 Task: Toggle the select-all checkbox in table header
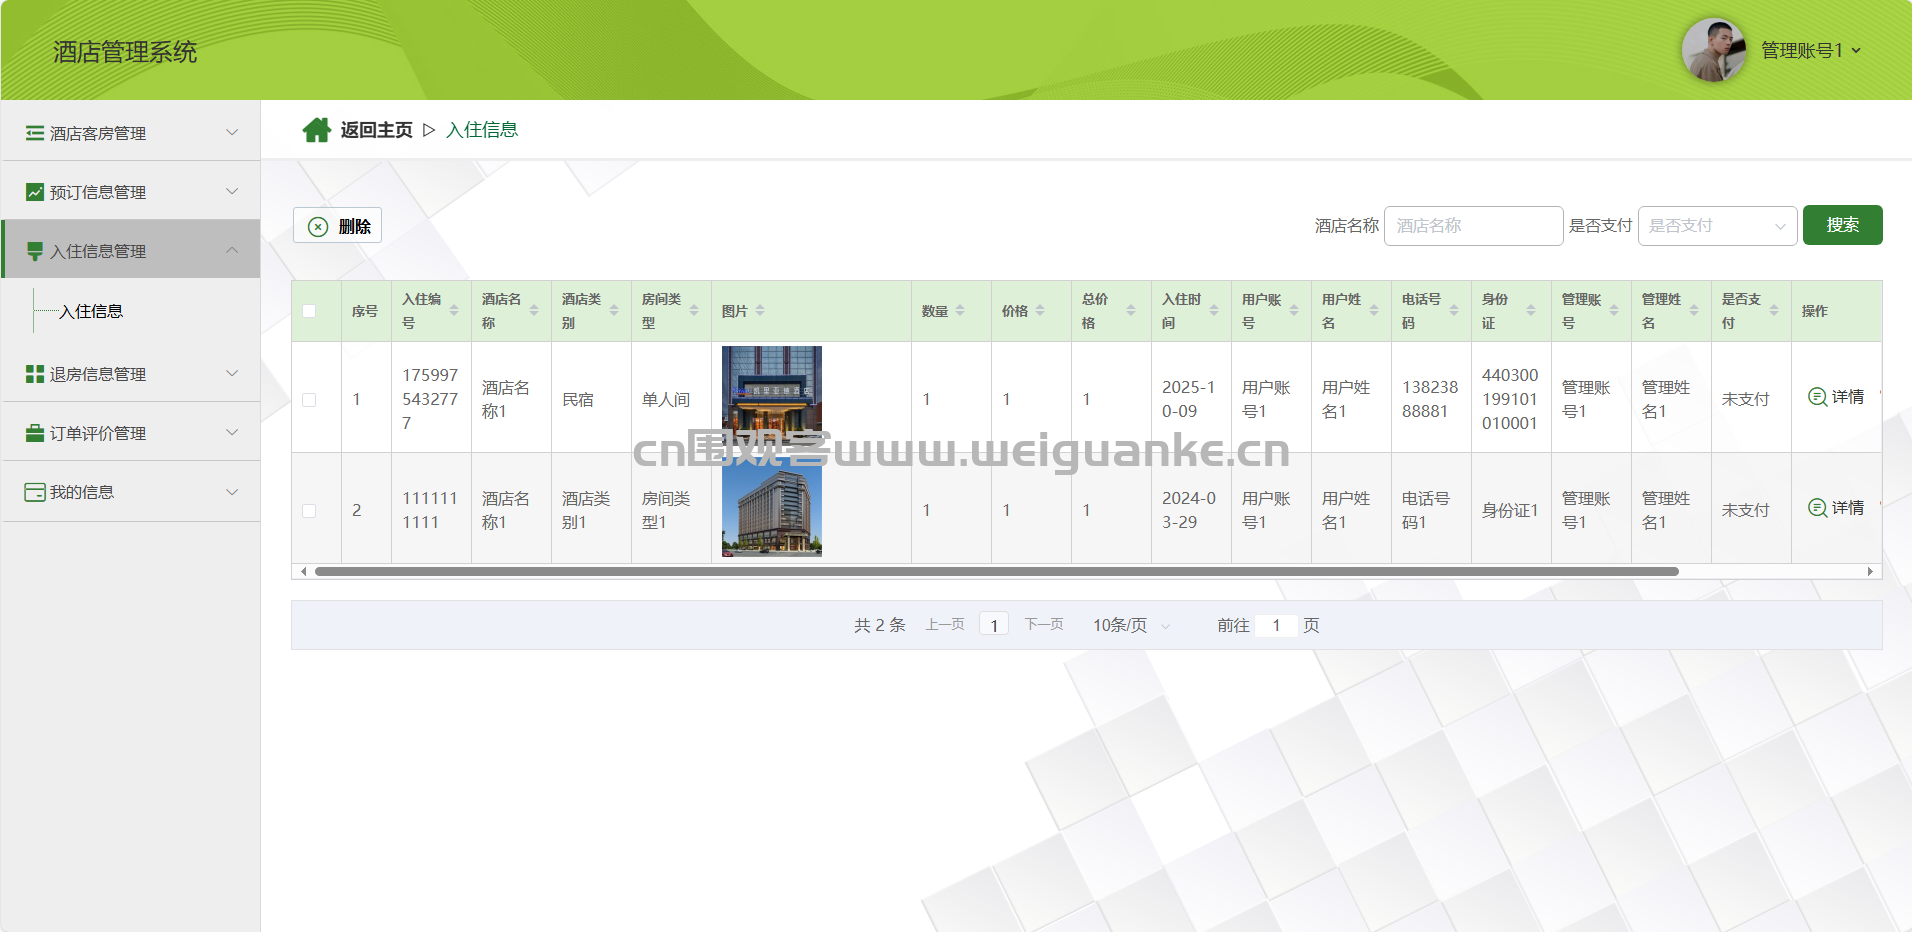click(x=309, y=311)
